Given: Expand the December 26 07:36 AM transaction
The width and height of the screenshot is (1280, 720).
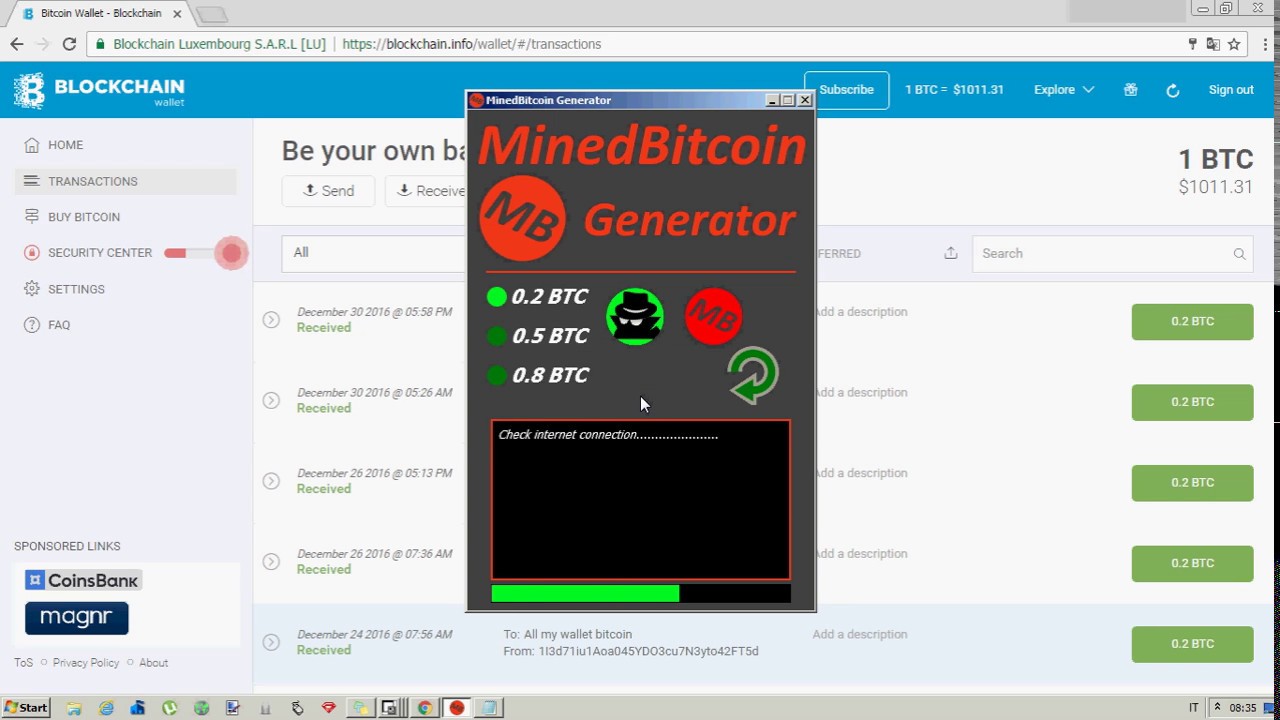Looking at the screenshot, I should pos(271,562).
